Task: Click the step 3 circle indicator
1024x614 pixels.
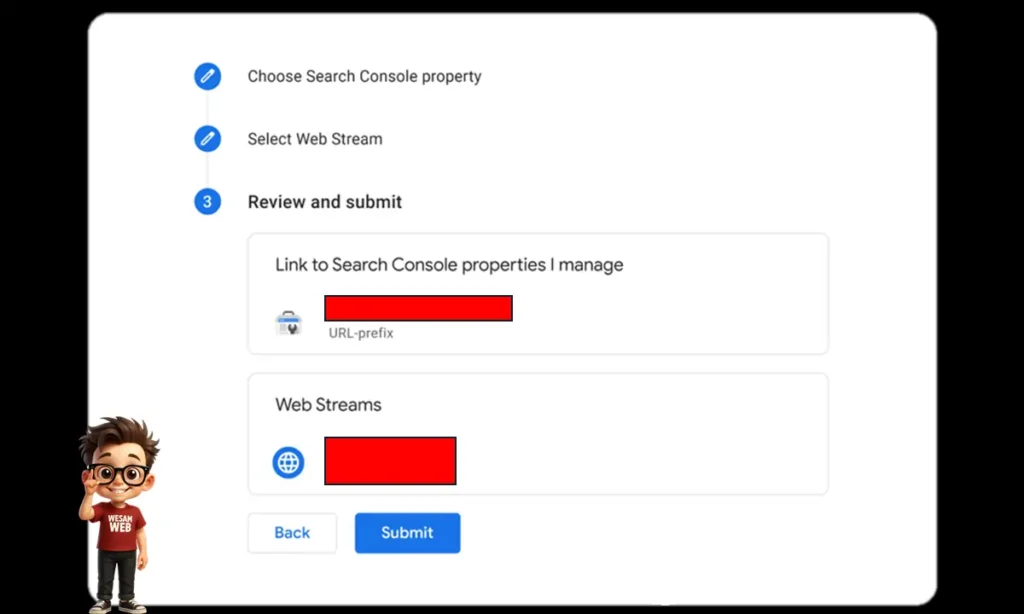Action: [x=207, y=201]
